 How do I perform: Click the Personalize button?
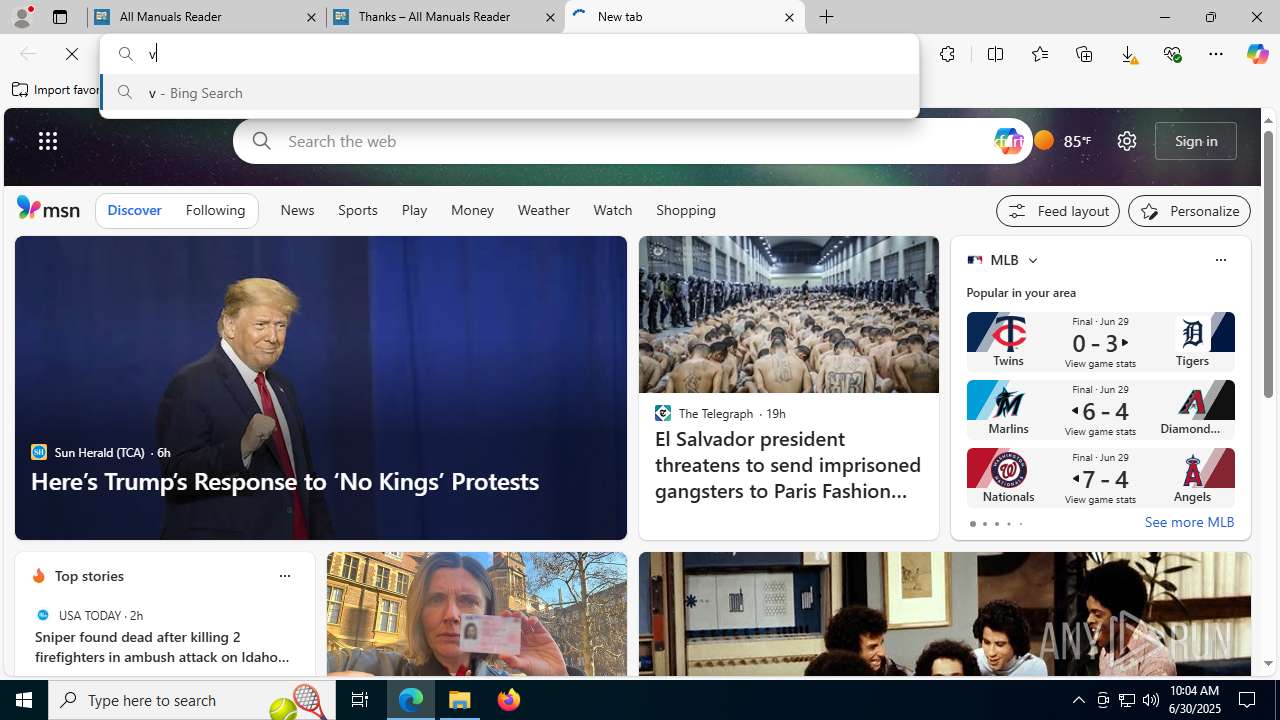click(x=1189, y=211)
